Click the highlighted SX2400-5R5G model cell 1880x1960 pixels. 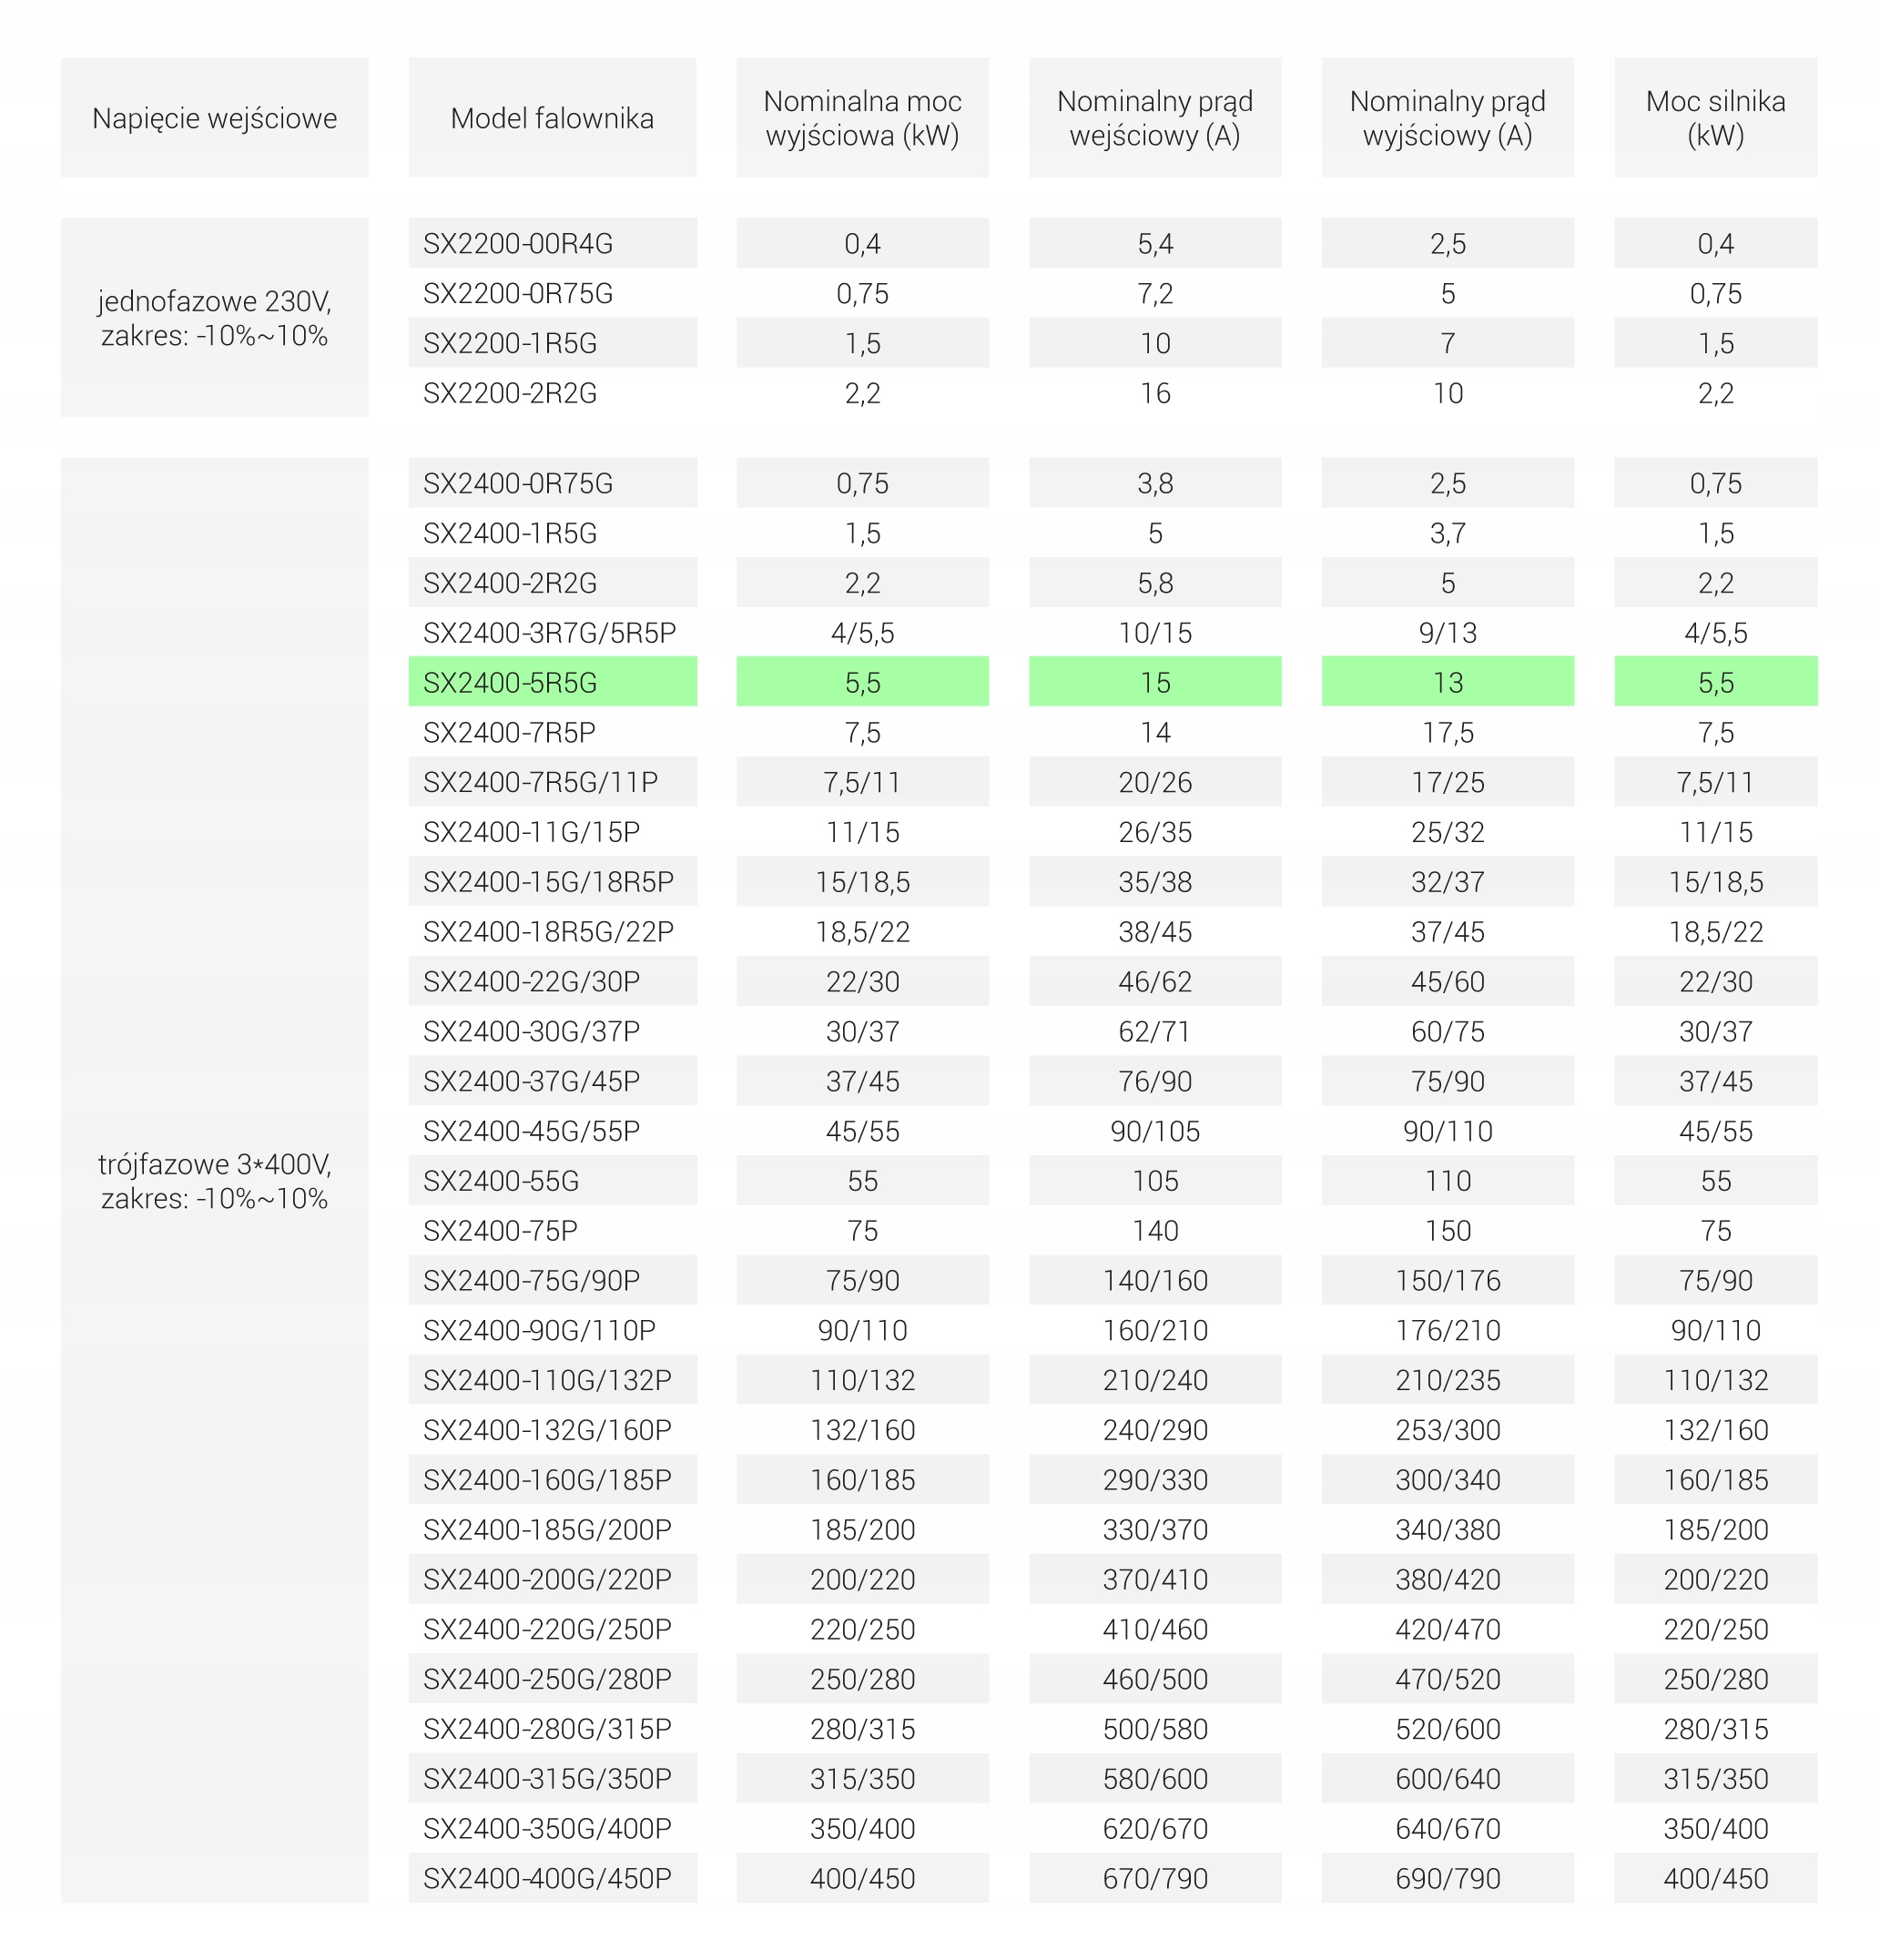coord(552,683)
